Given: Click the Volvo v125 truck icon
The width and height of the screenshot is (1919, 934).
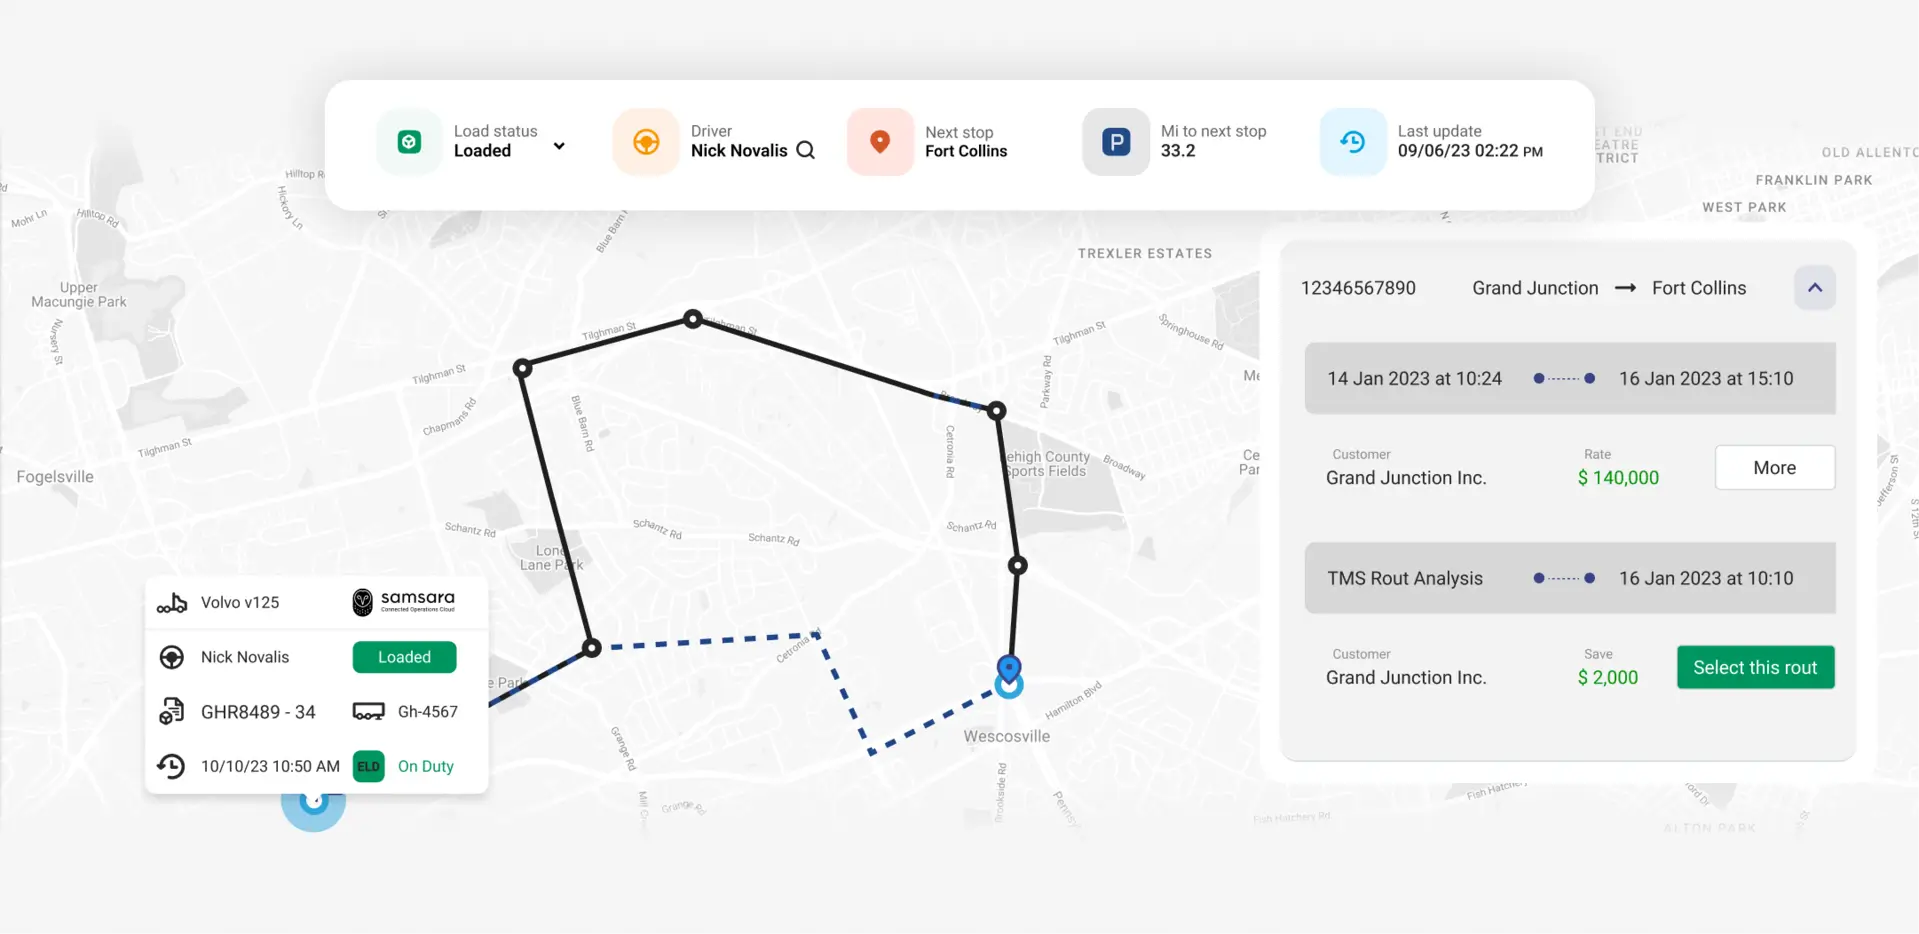Looking at the screenshot, I should 172,603.
